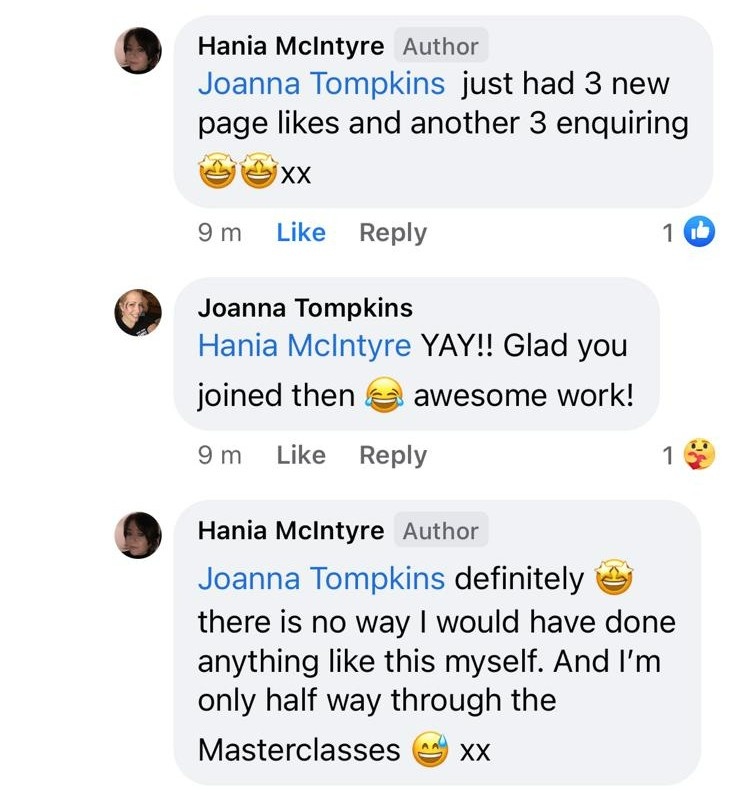The image size is (739, 793).
Task: Open Joanna Tompkins commenter name heading
Action: [305, 308]
